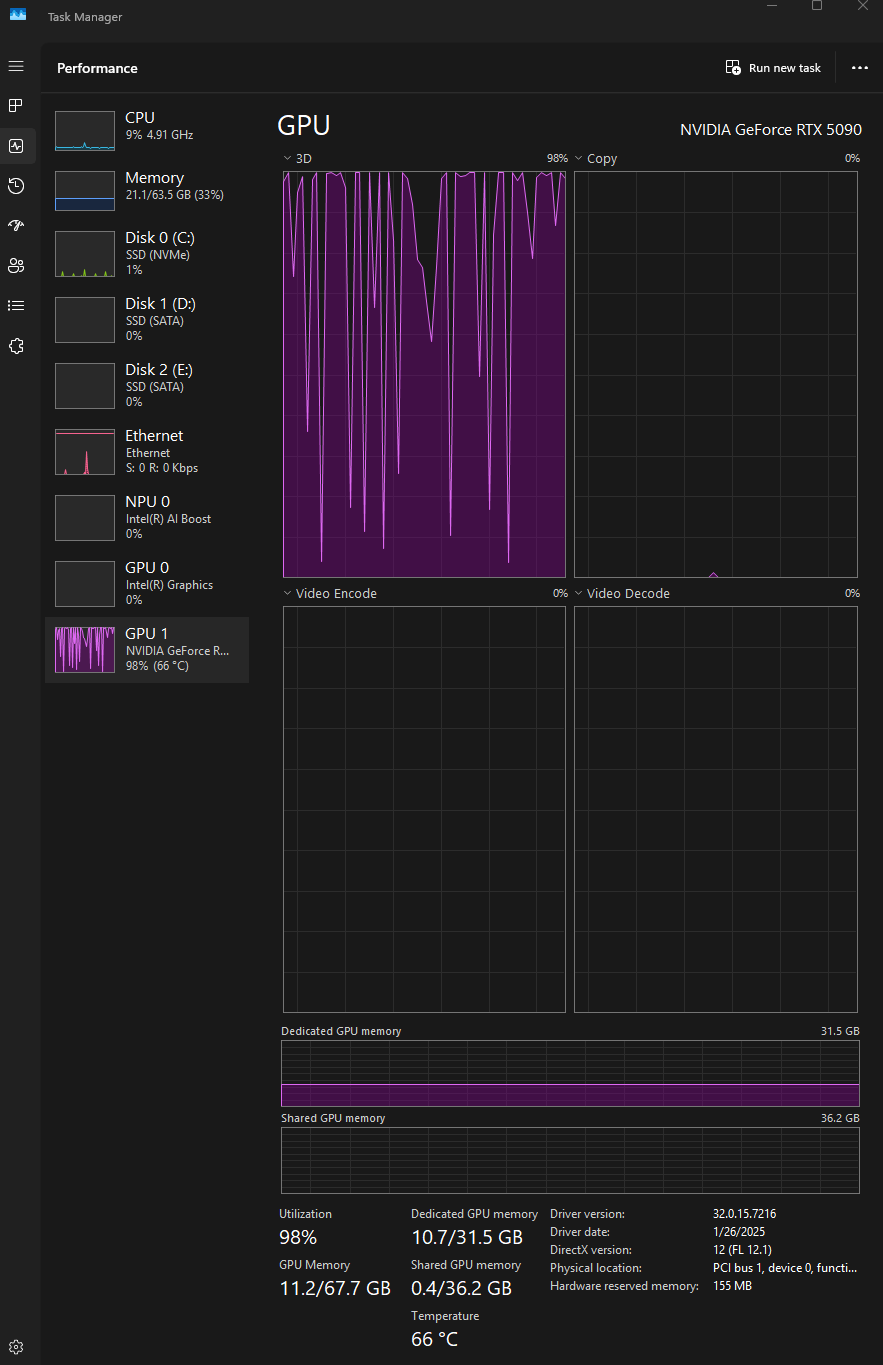883x1365 pixels.
Task: Select the Memory performance entry
Action: point(147,190)
